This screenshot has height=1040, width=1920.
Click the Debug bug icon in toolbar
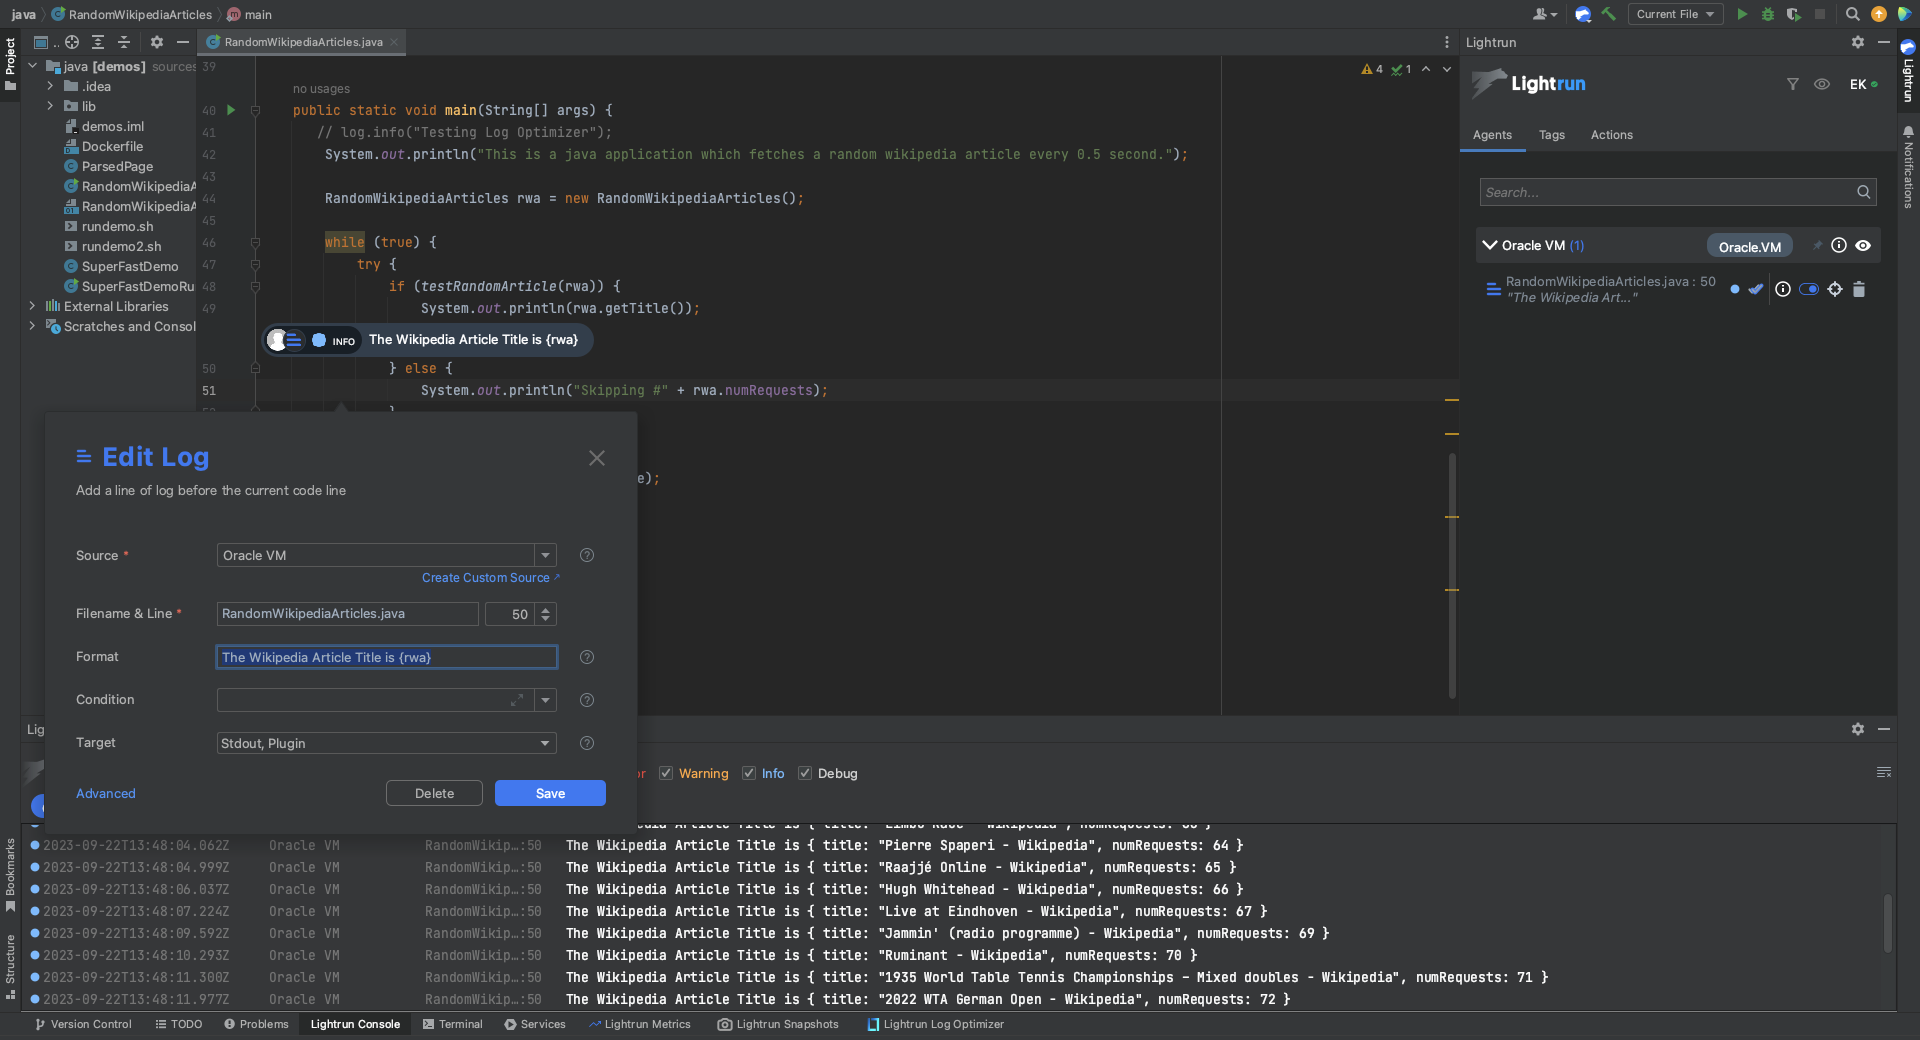[1768, 14]
